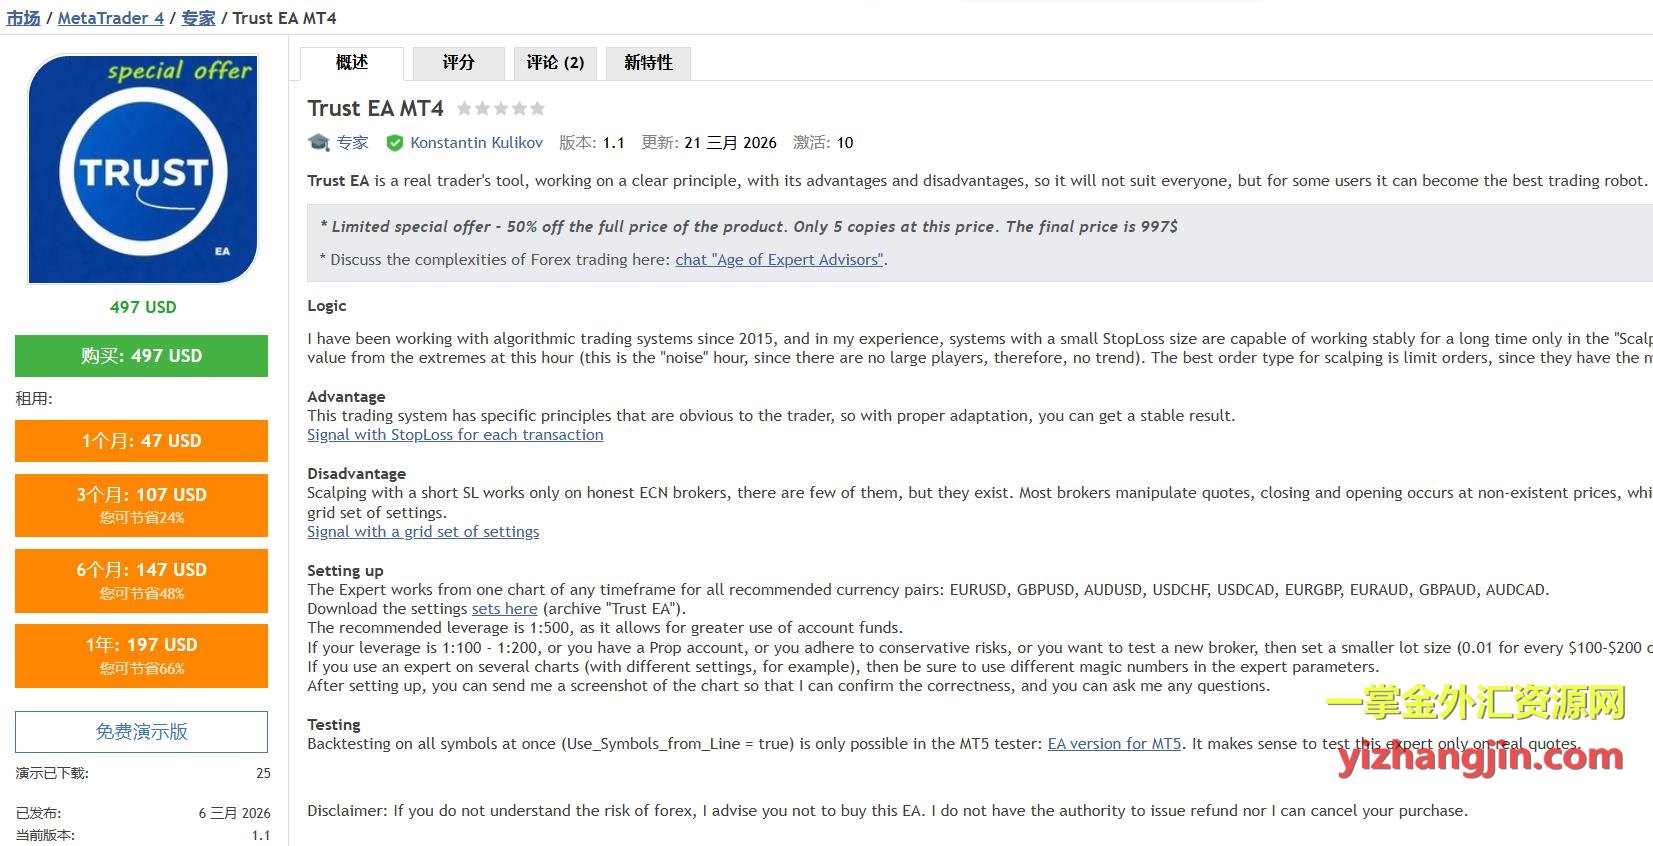Open the MetaTrader 4 breadcrumb link
Image resolution: width=1653 pixels, height=846 pixels.
tap(110, 18)
